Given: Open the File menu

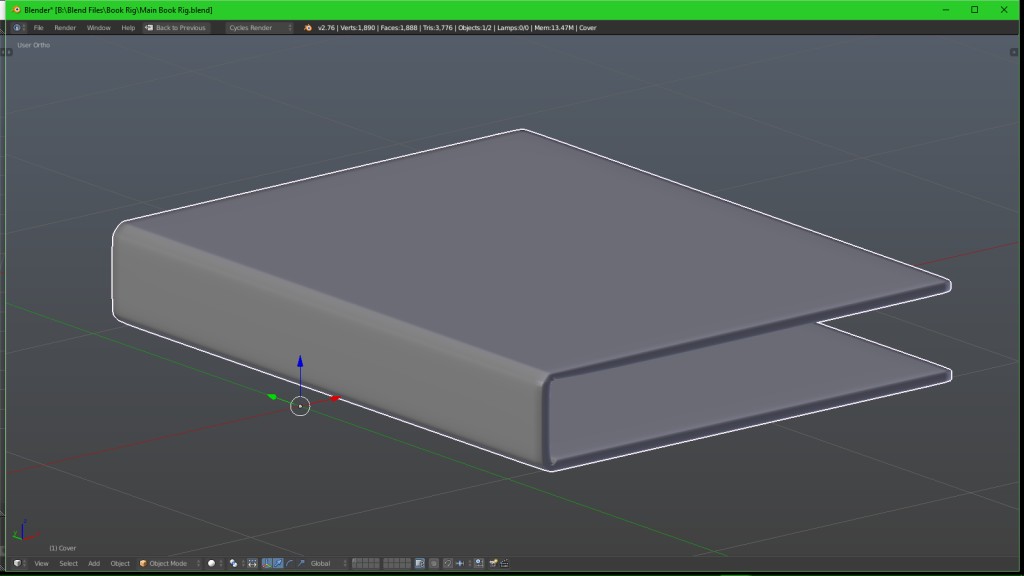Looking at the screenshot, I should coord(38,27).
